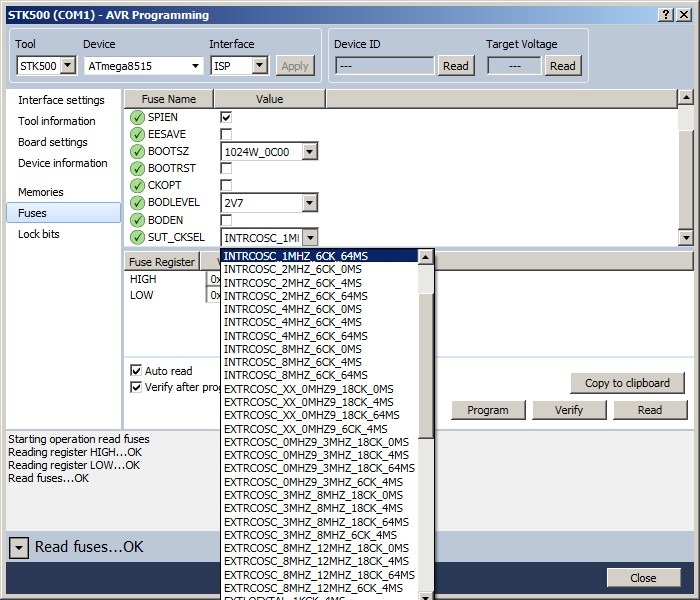700x600 pixels.
Task: Click the green check icon beside BOOTSZ
Action: pyautogui.click(x=137, y=151)
